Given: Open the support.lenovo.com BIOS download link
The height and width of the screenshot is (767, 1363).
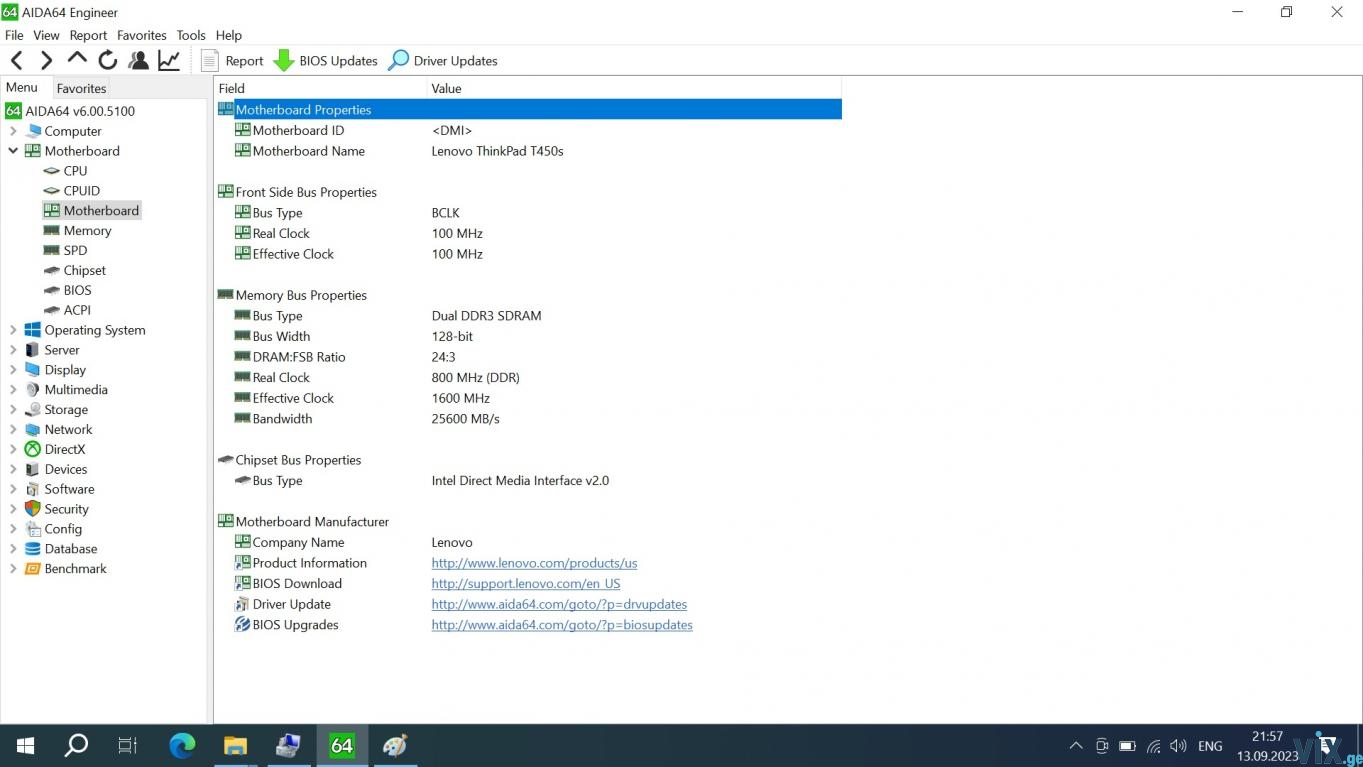Looking at the screenshot, I should coord(526,584).
